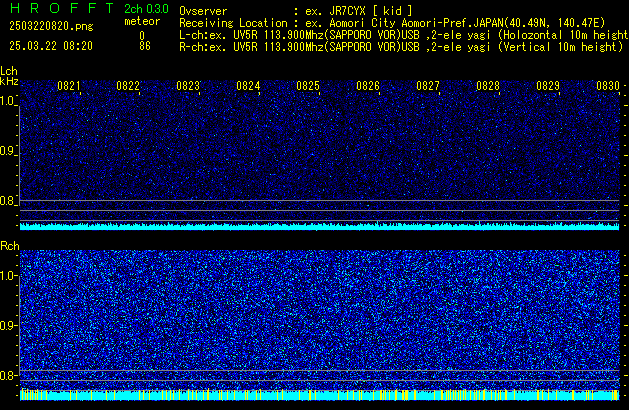The image size is (629, 410).
Task: Click the Lch 0.9 kHz axis label
Action: [8, 151]
